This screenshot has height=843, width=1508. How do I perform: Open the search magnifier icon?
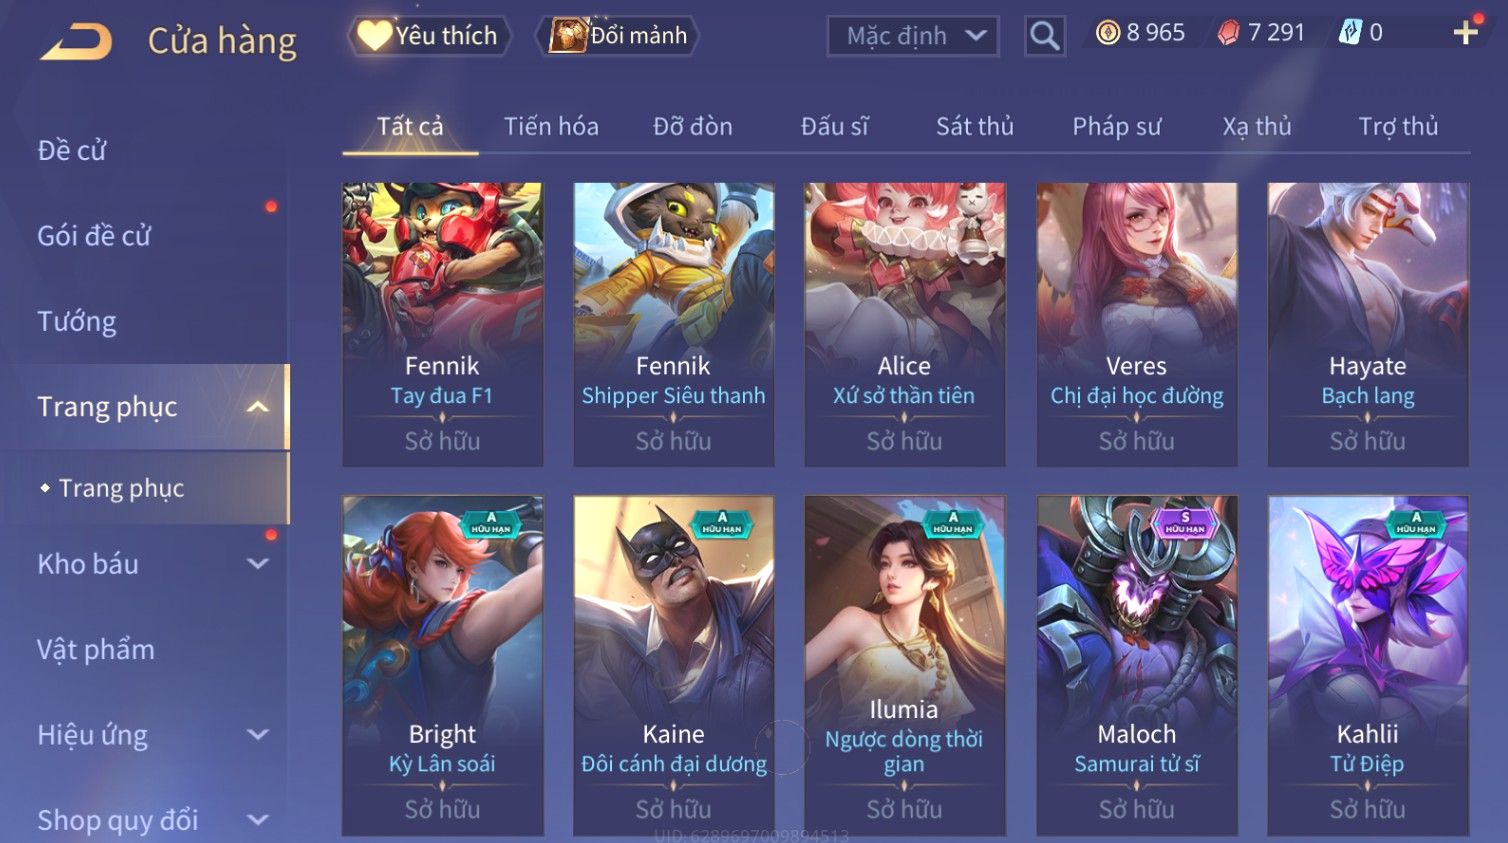pos(1044,36)
